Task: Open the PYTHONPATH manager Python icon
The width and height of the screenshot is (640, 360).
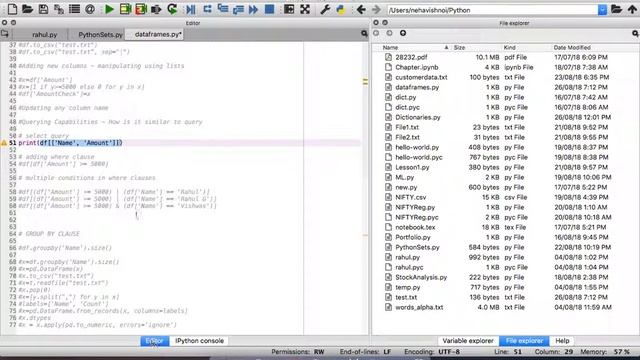Action: point(340,9)
